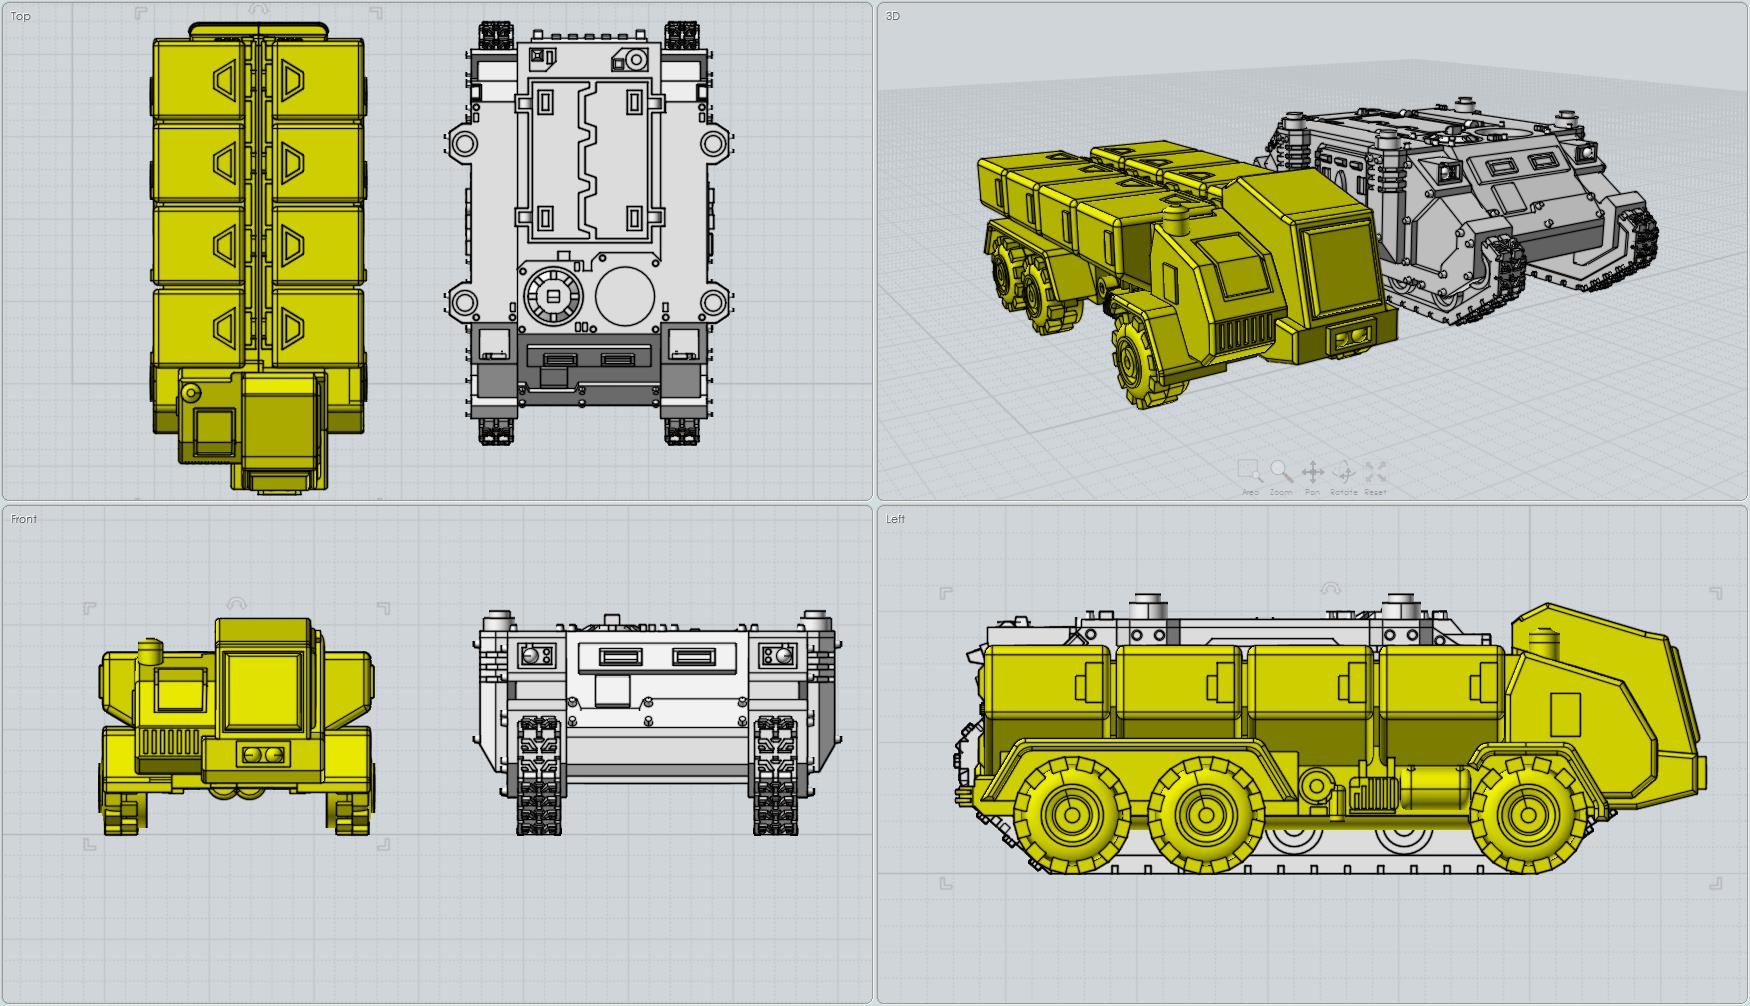Screen dimensions: 1750x1006
Task: Click the Left viewport label
Action: (x=895, y=519)
